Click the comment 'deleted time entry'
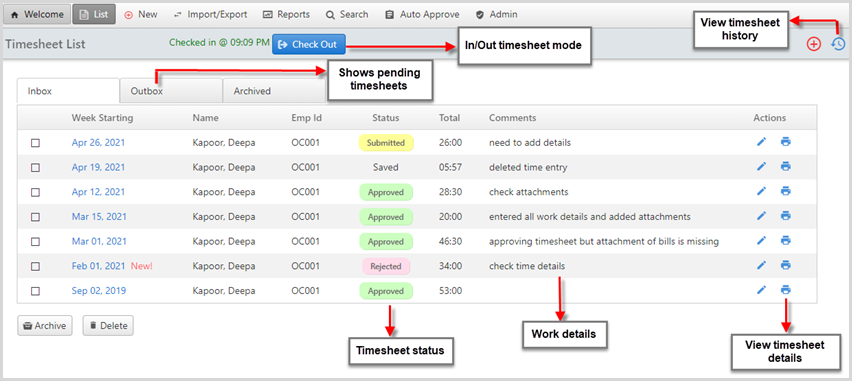Viewport: 852px width, 381px height. [528, 167]
